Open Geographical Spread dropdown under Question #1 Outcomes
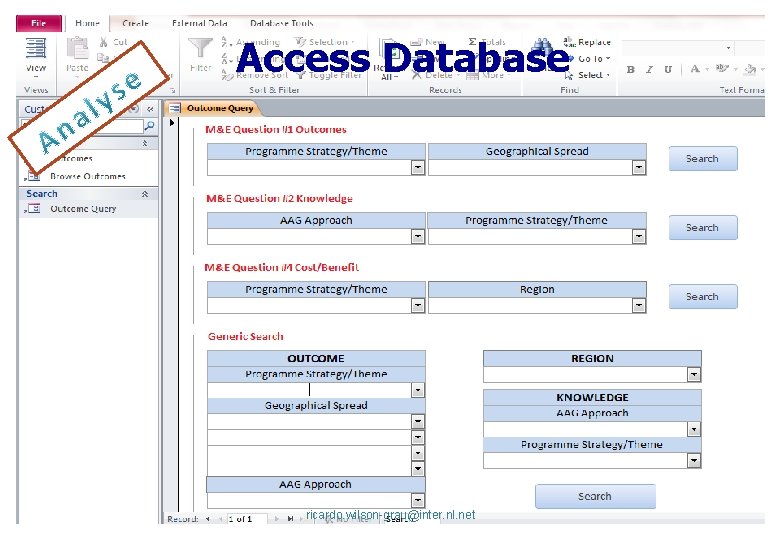 639,168
